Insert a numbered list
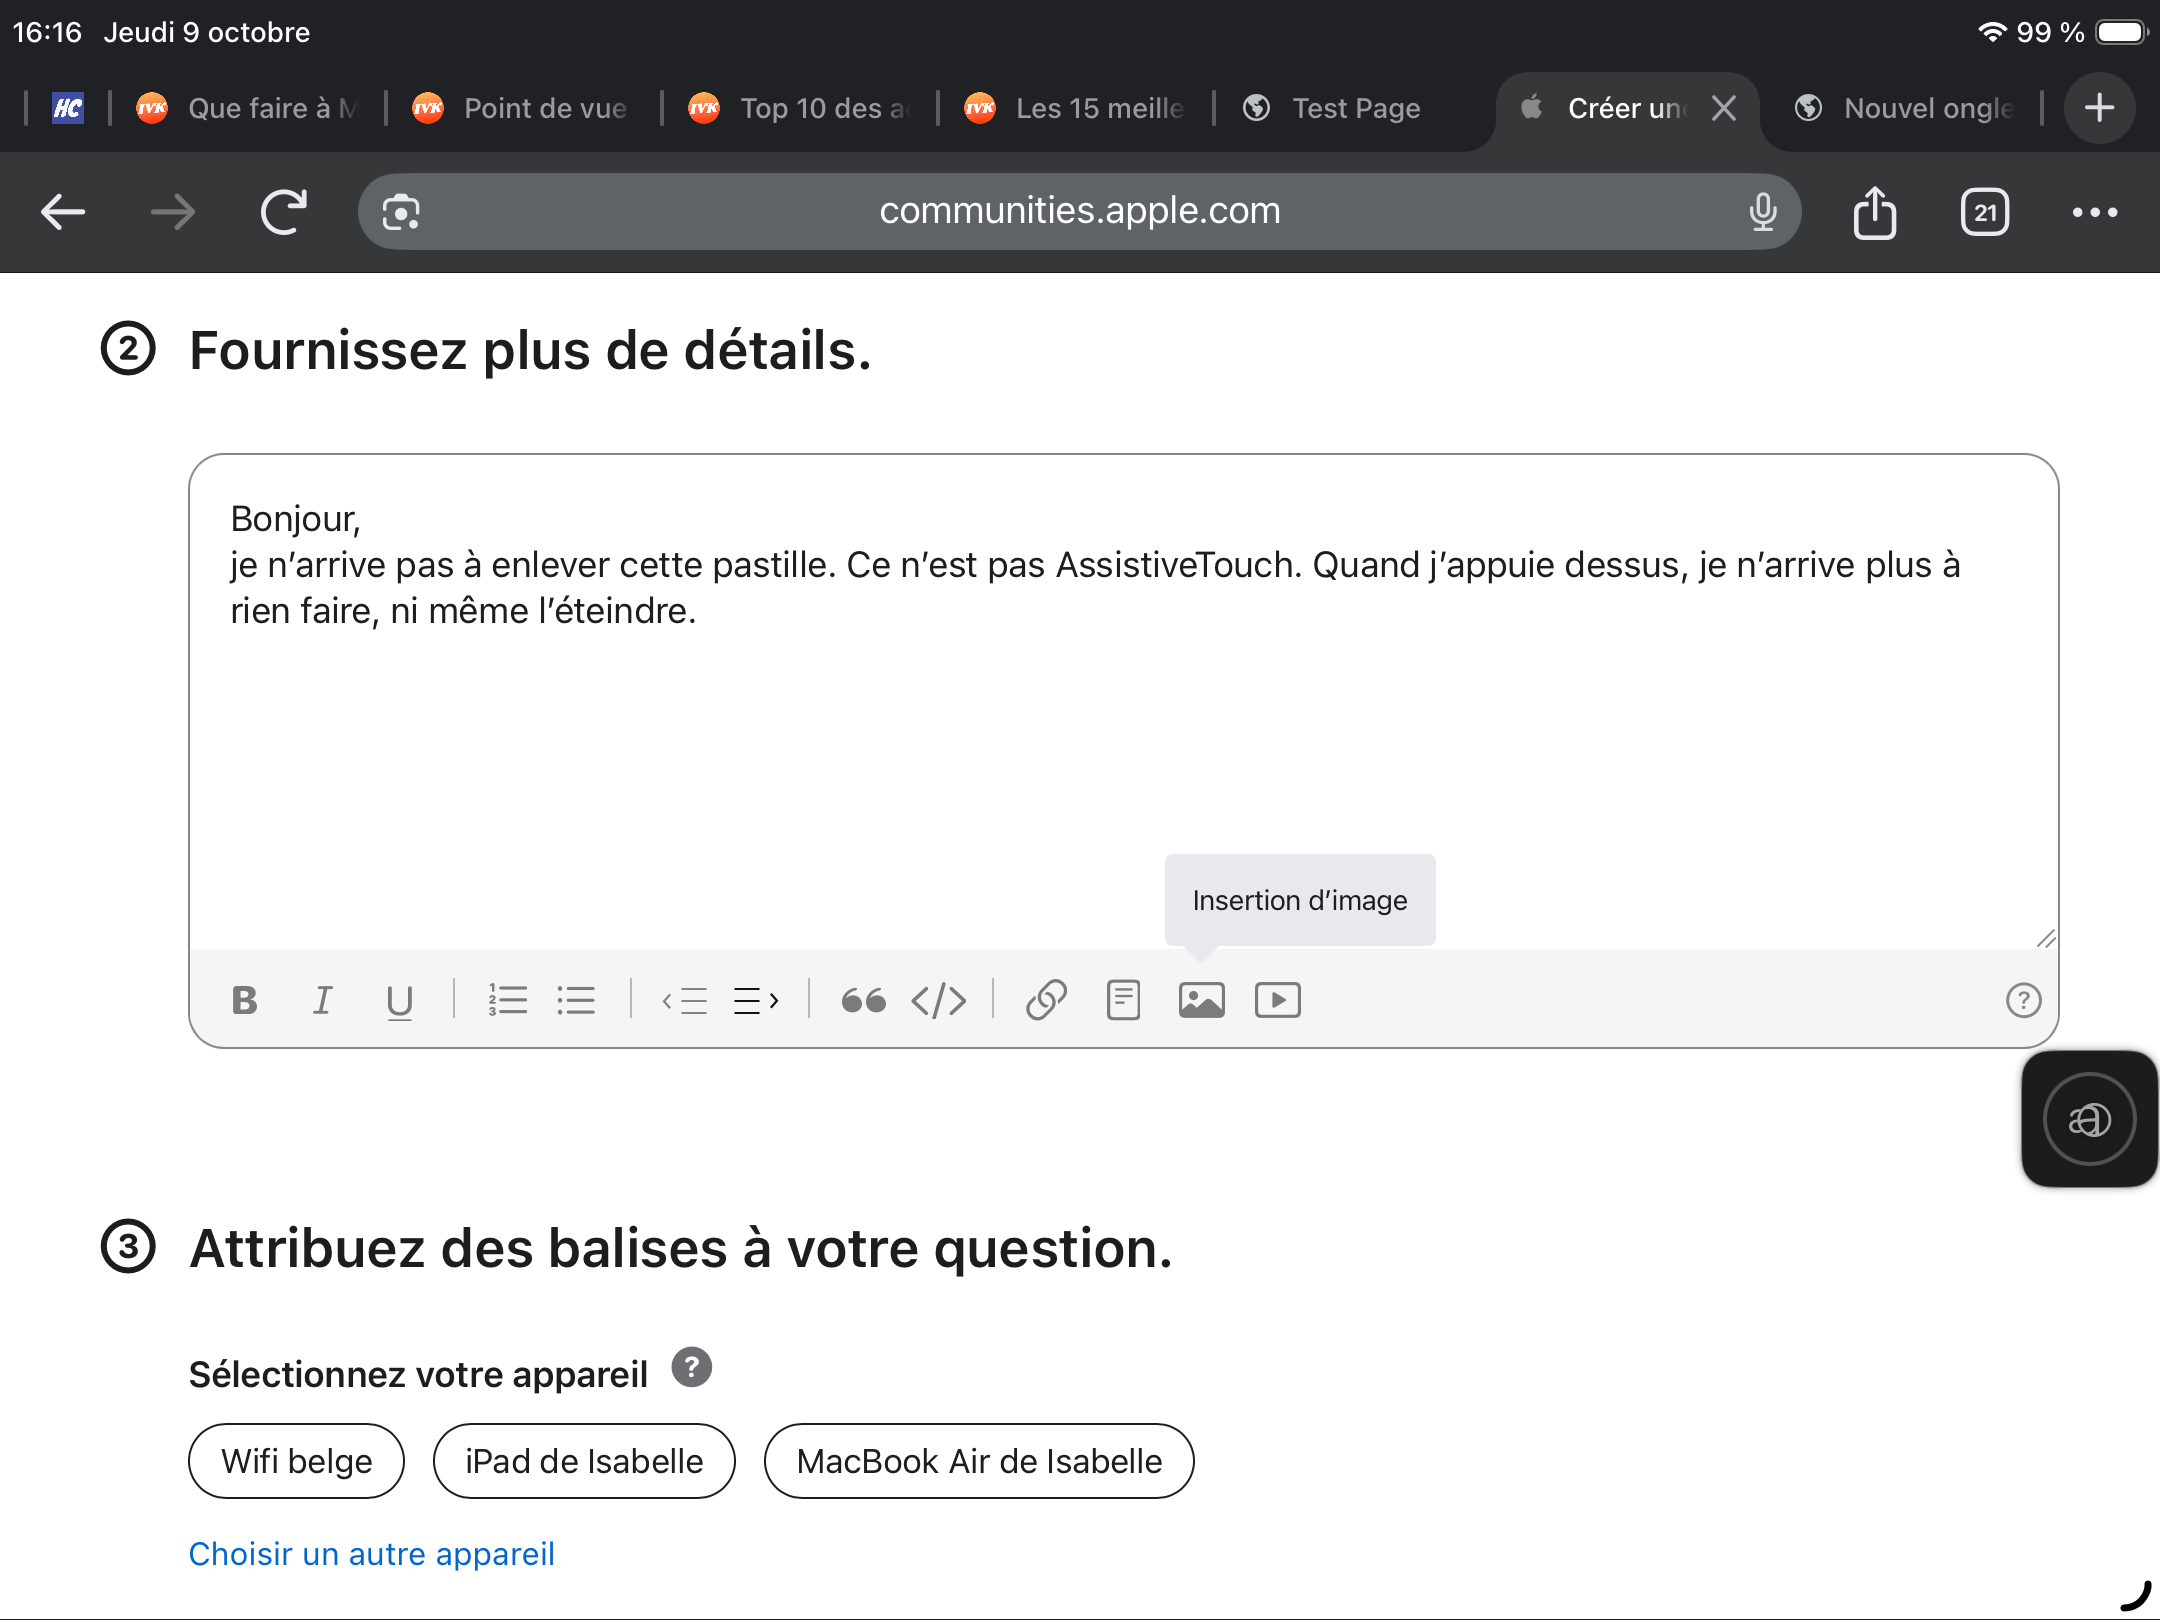 coord(507,1000)
